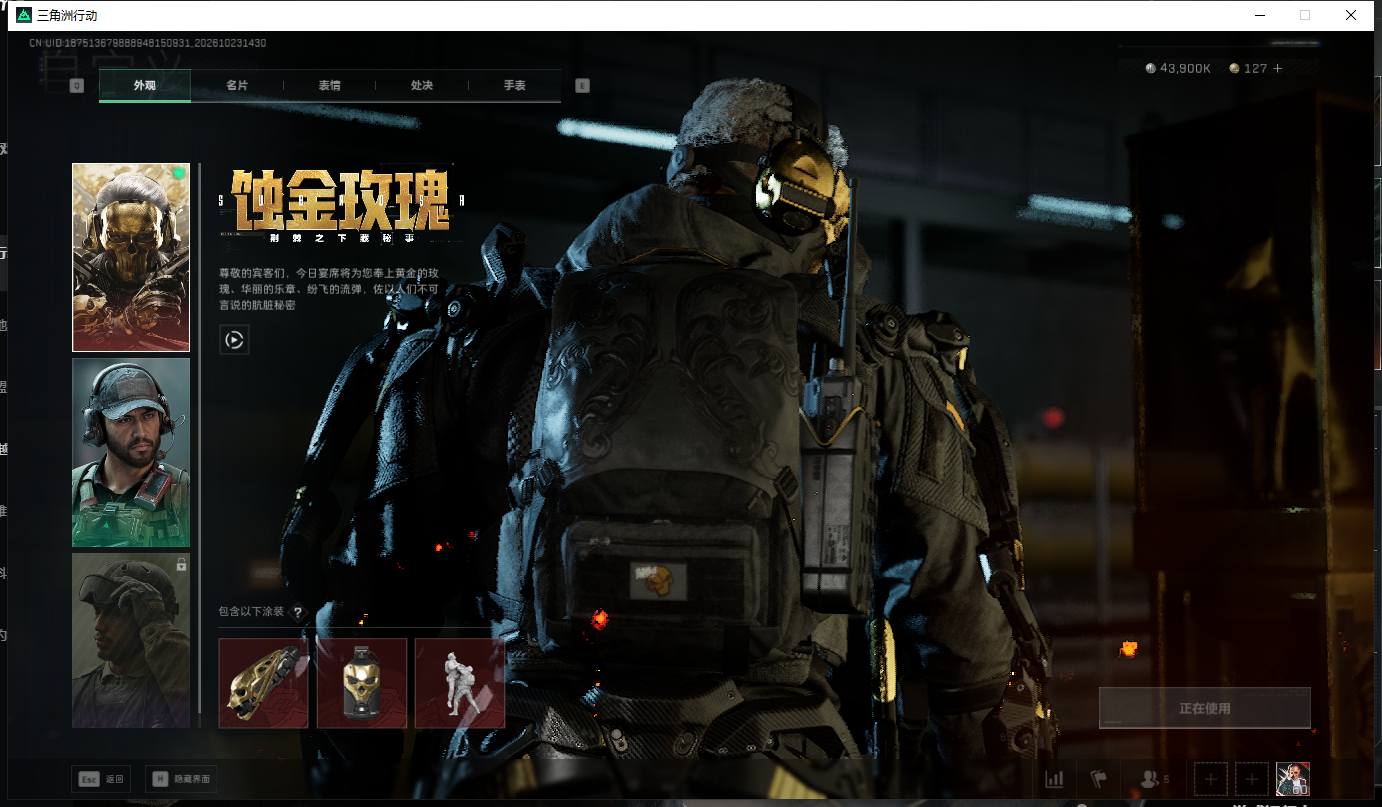Image resolution: width=1382 pixels, height=807 pixels.
Task: Open the 处决 tab
Action: pyautogui.click(x=422, y=86)
